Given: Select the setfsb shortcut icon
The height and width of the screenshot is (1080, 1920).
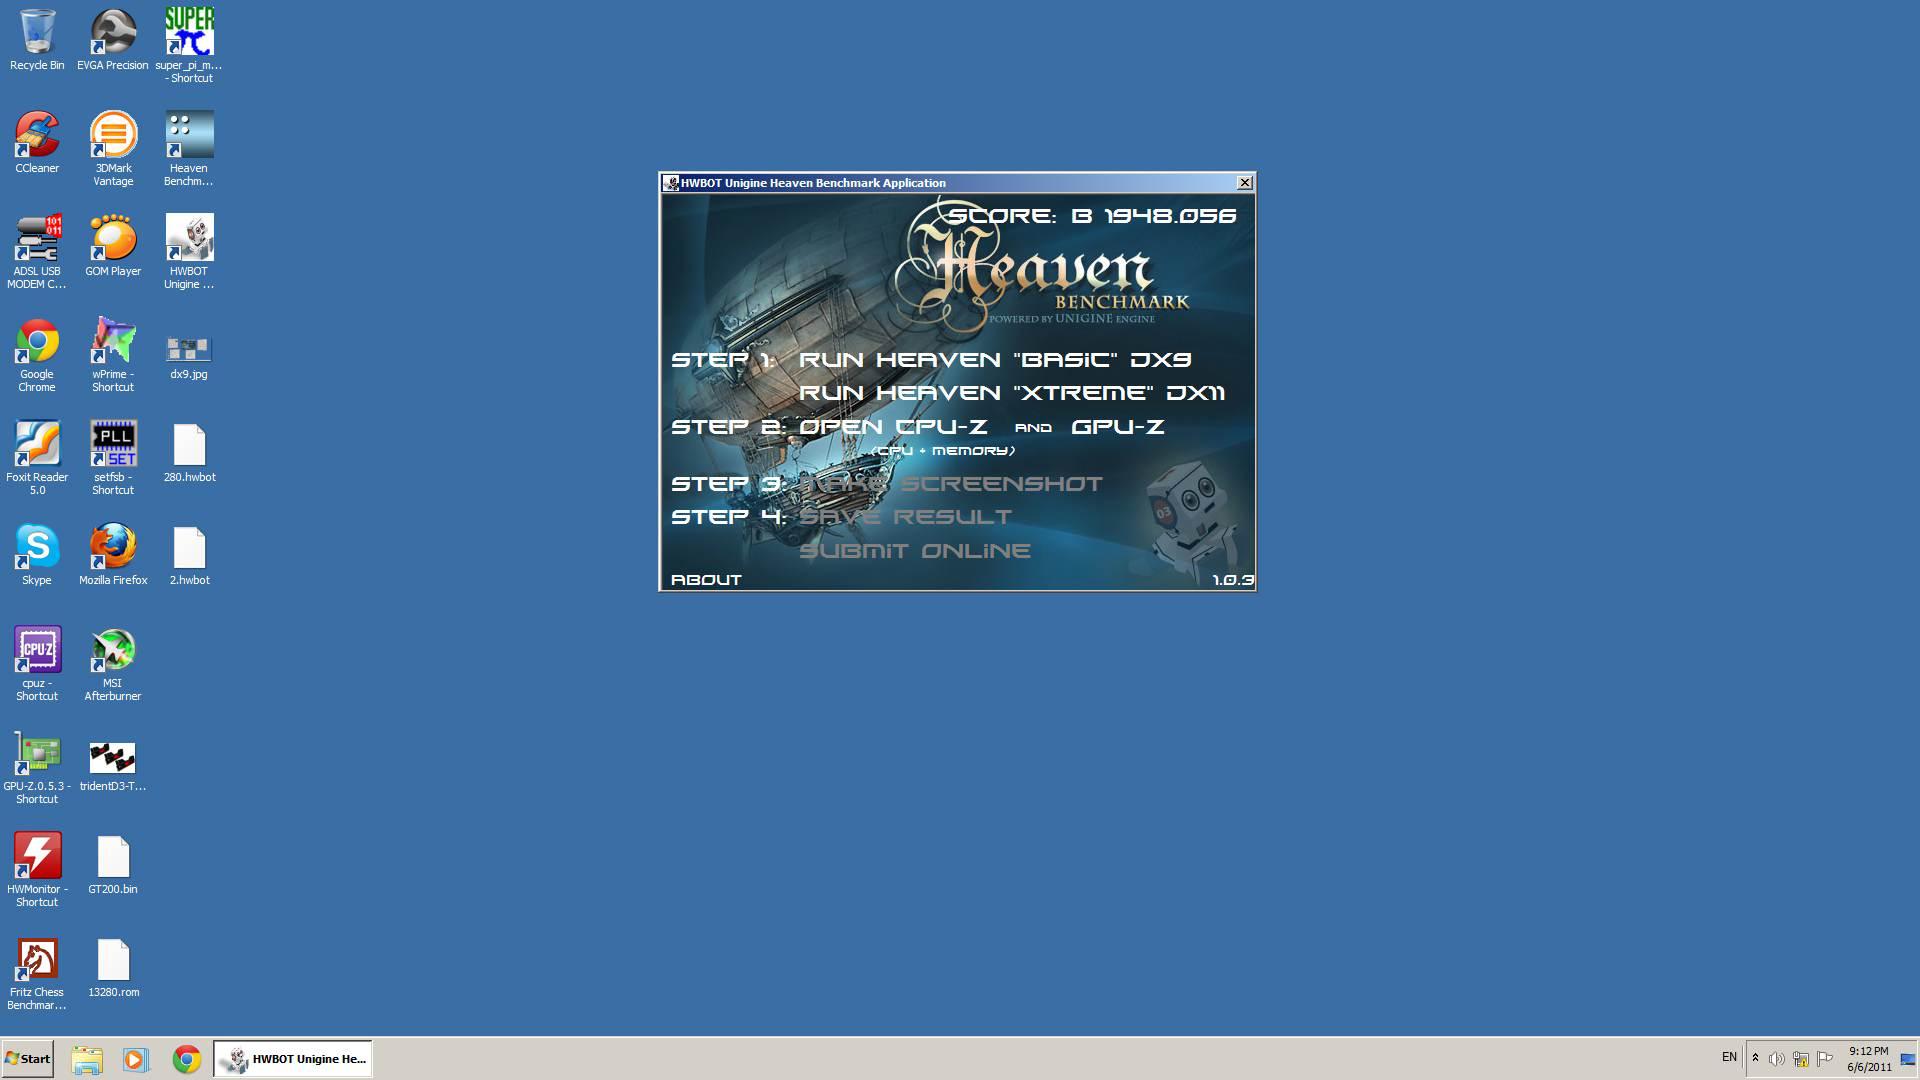Looking at the screenshot, I should pyautogui.click(x=113, y=458).
